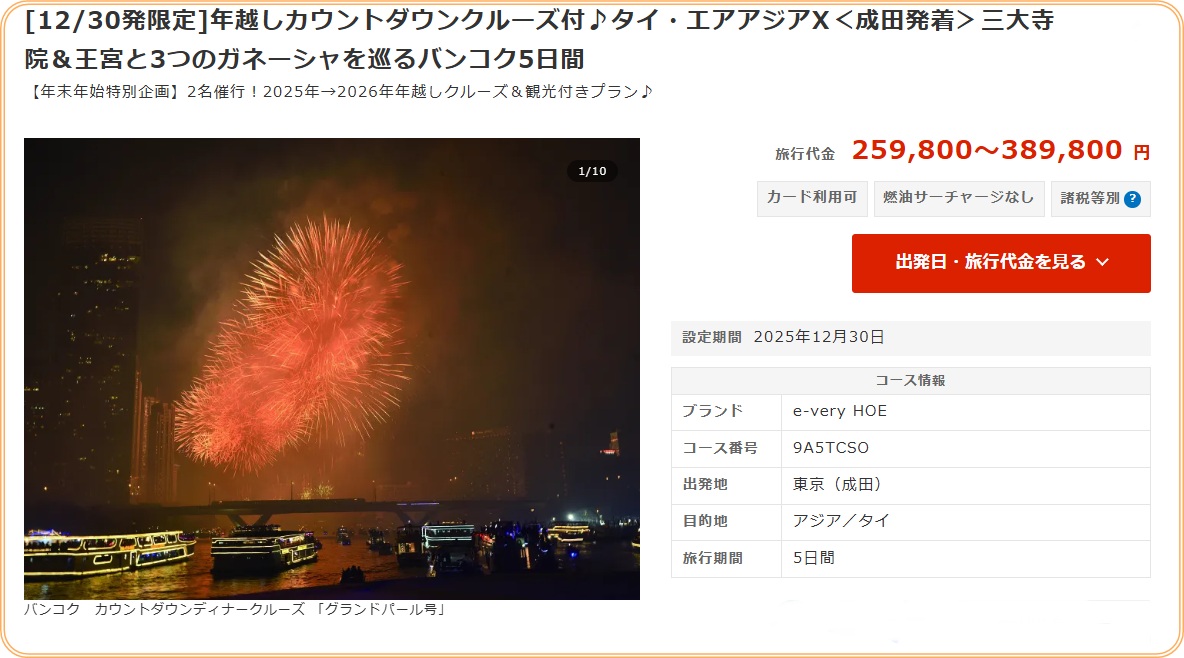Click the ブランド row value e-very HOE

click(840, 411)
